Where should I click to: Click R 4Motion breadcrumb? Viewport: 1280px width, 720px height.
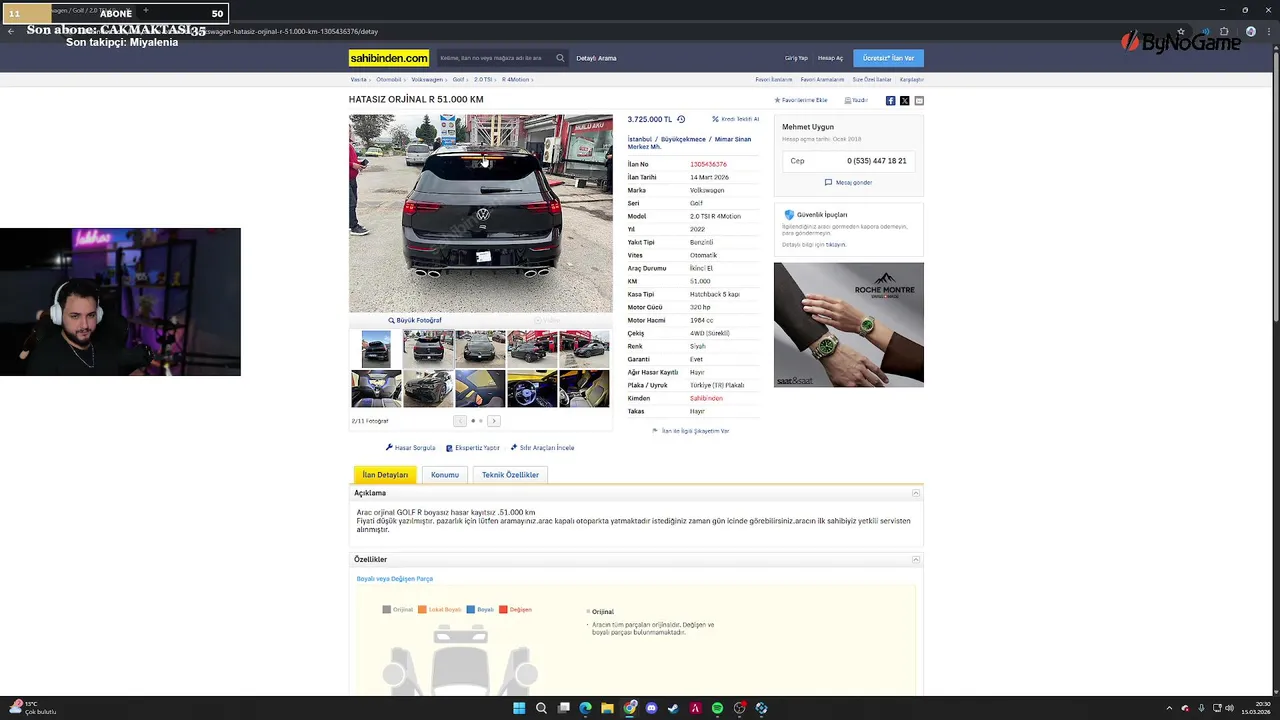click(515, 79)
